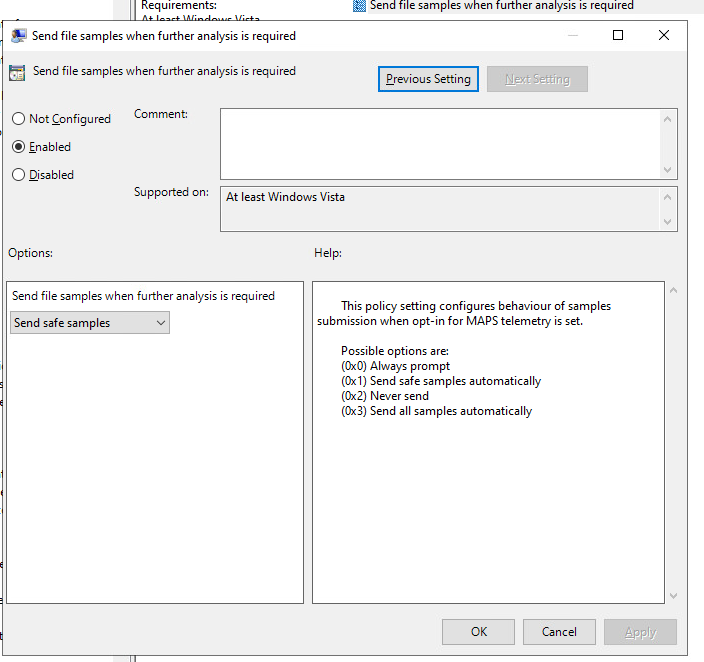Choose the Disabled radio option
The image size is (704, 662).
[x=19, y=175]
